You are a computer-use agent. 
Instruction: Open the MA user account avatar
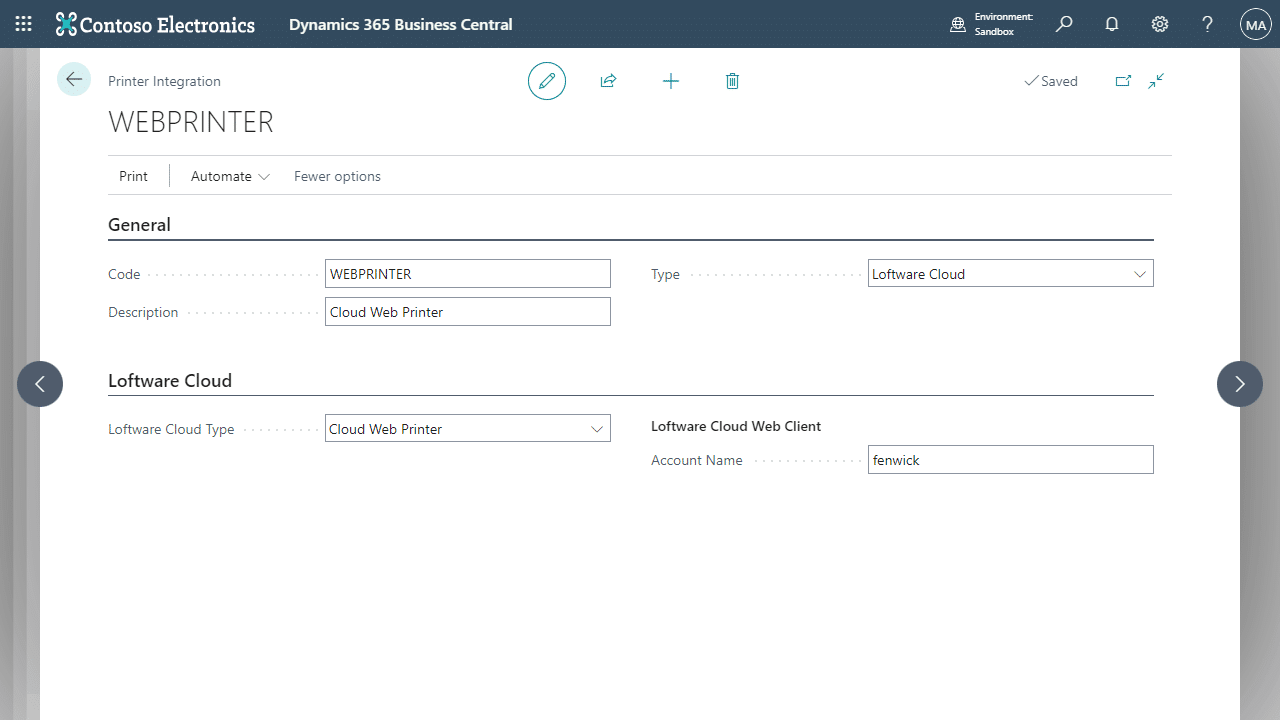pyautogui.click(x=1255, y=24)
